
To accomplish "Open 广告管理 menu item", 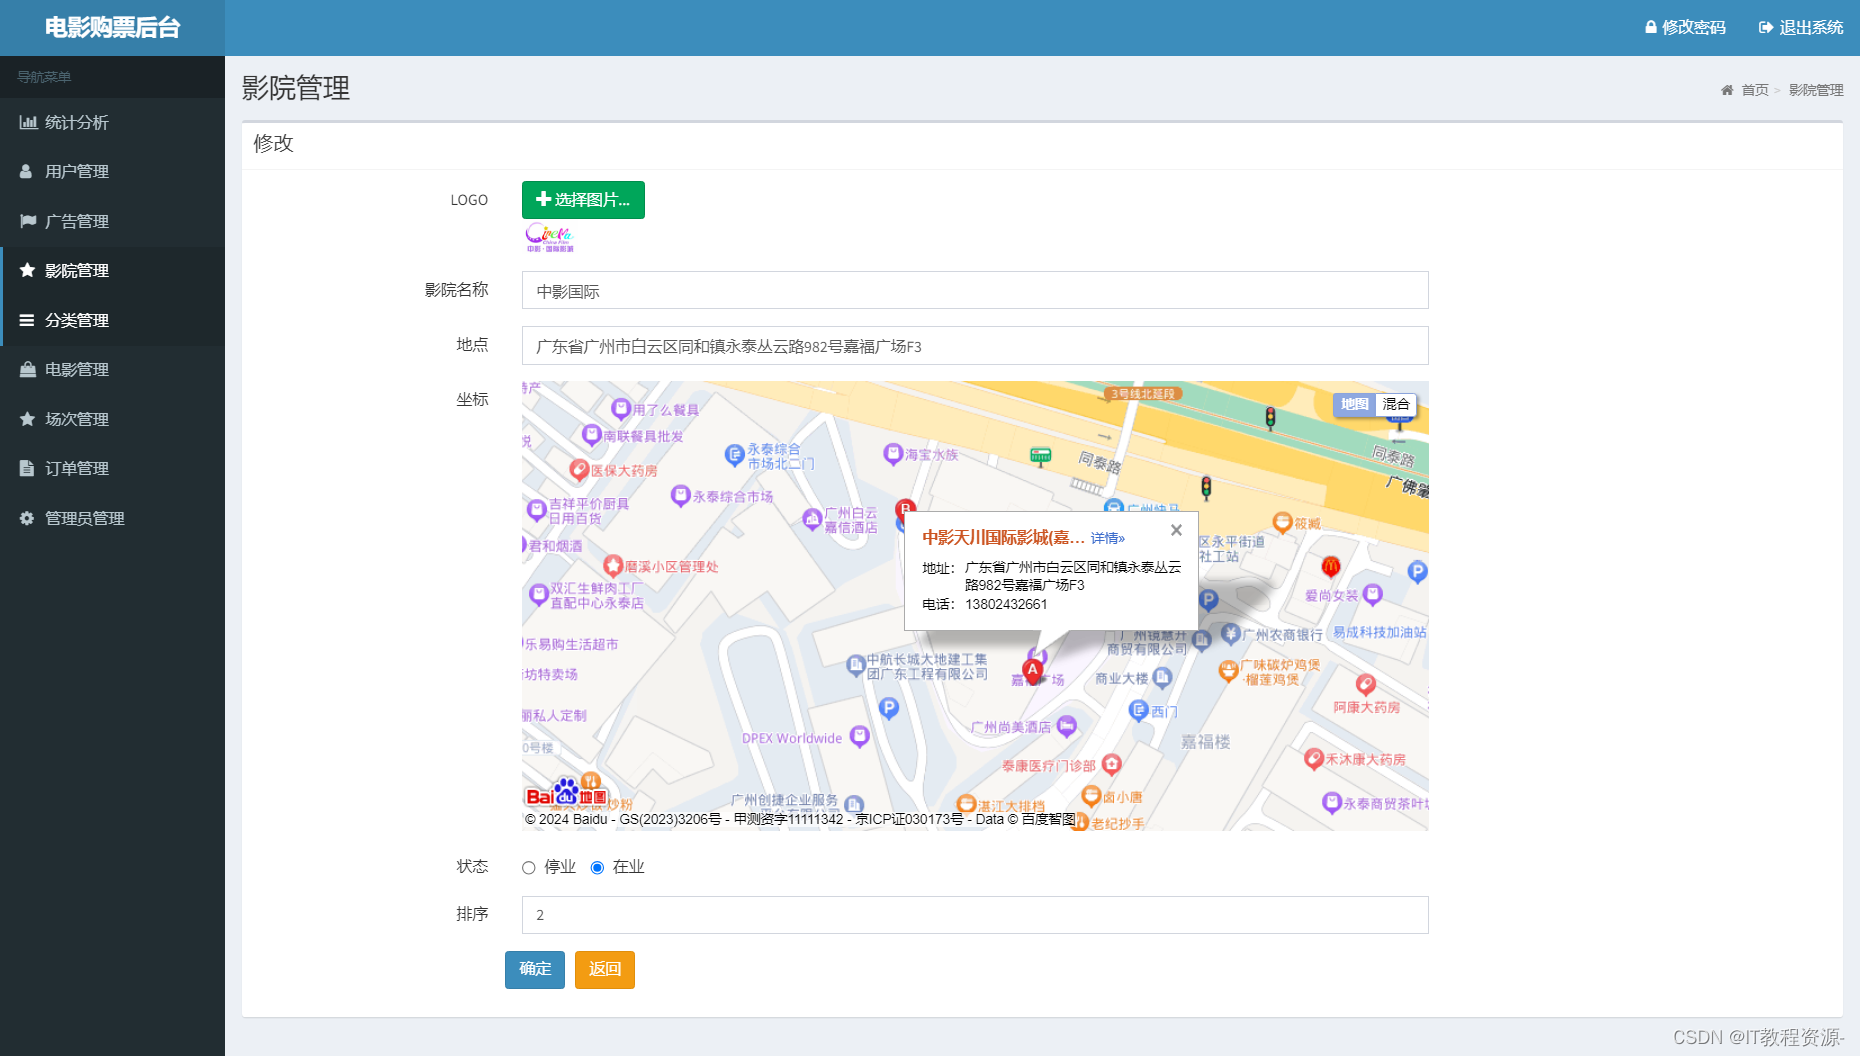I will [112, 221].
